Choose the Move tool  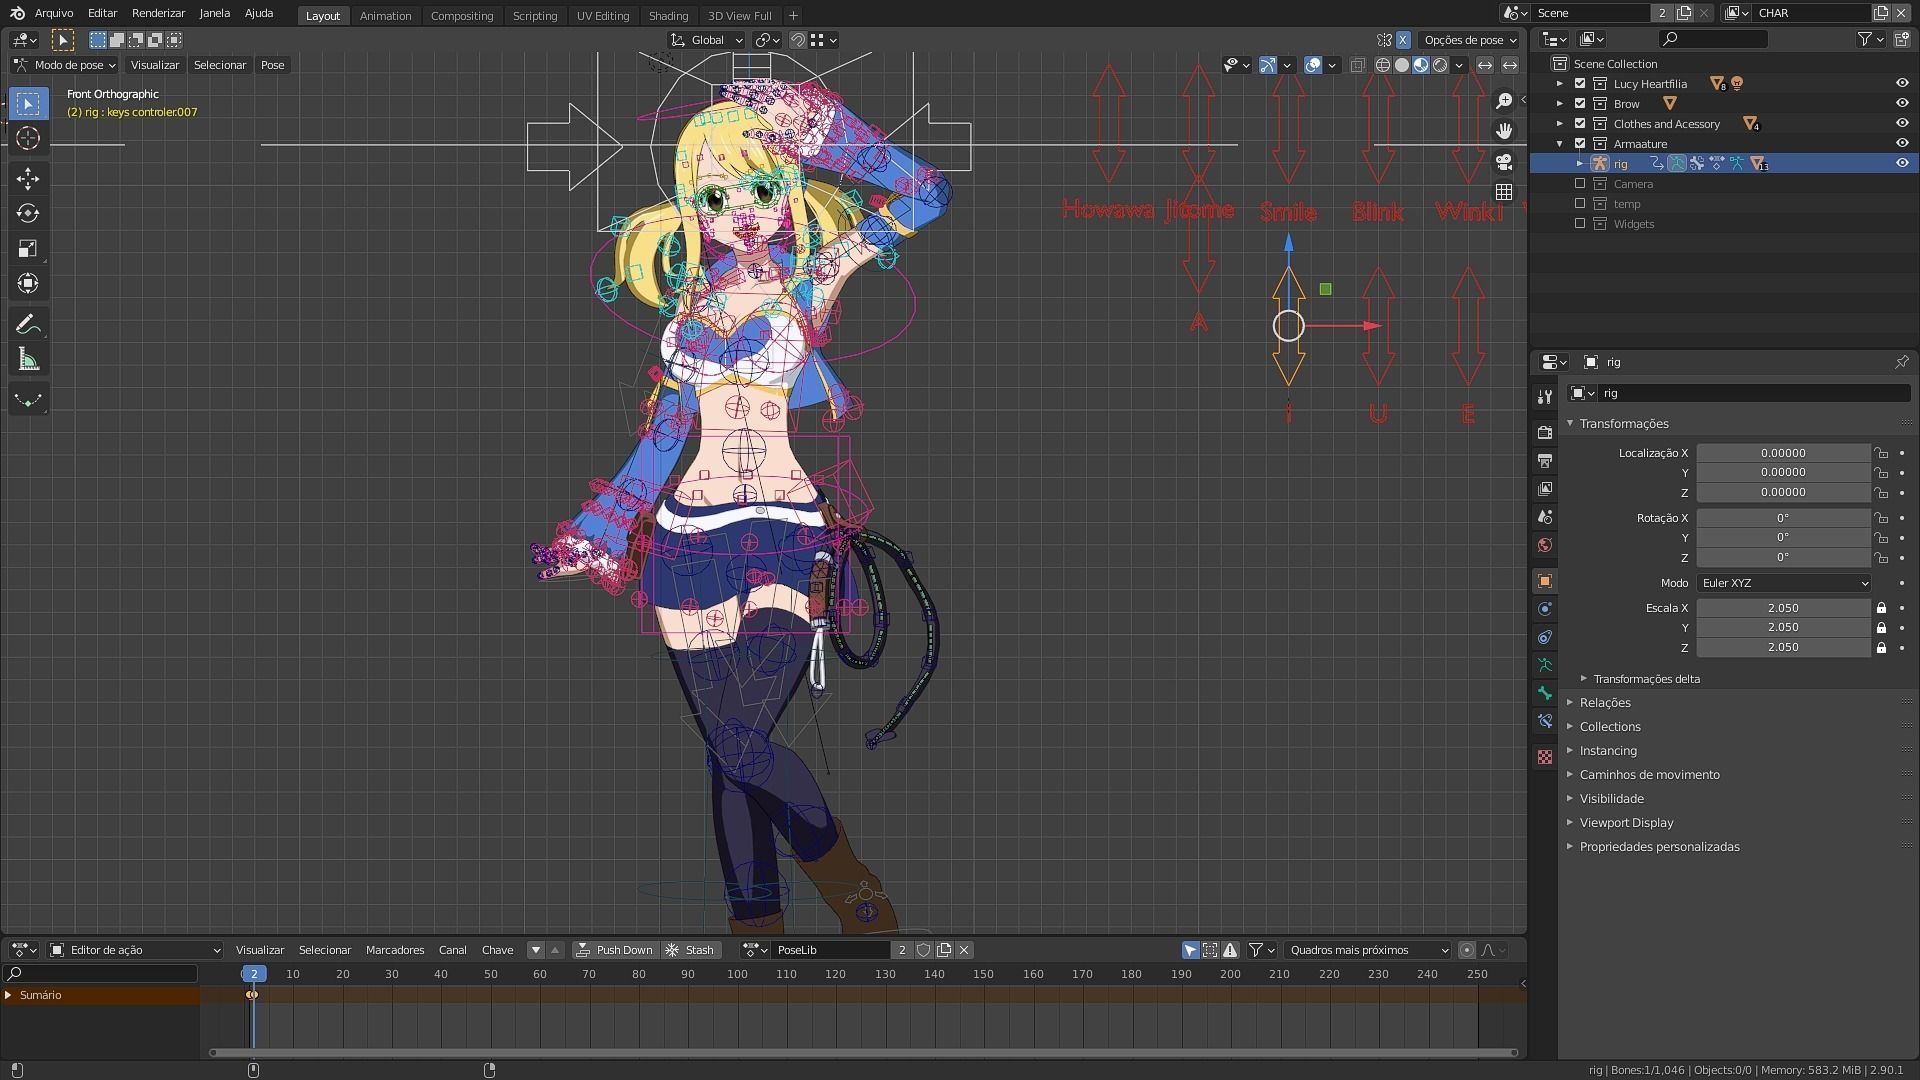pos(28,179)
